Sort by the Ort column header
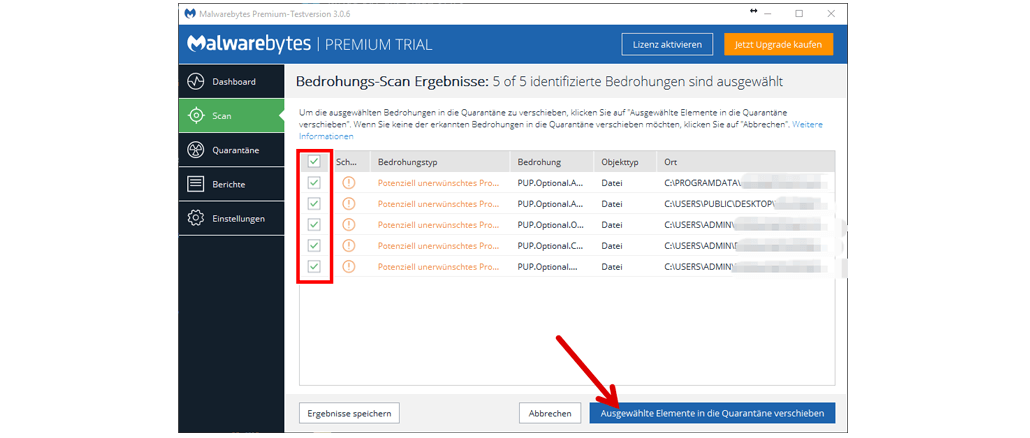The image size is (1030, 438). point(746,162)
